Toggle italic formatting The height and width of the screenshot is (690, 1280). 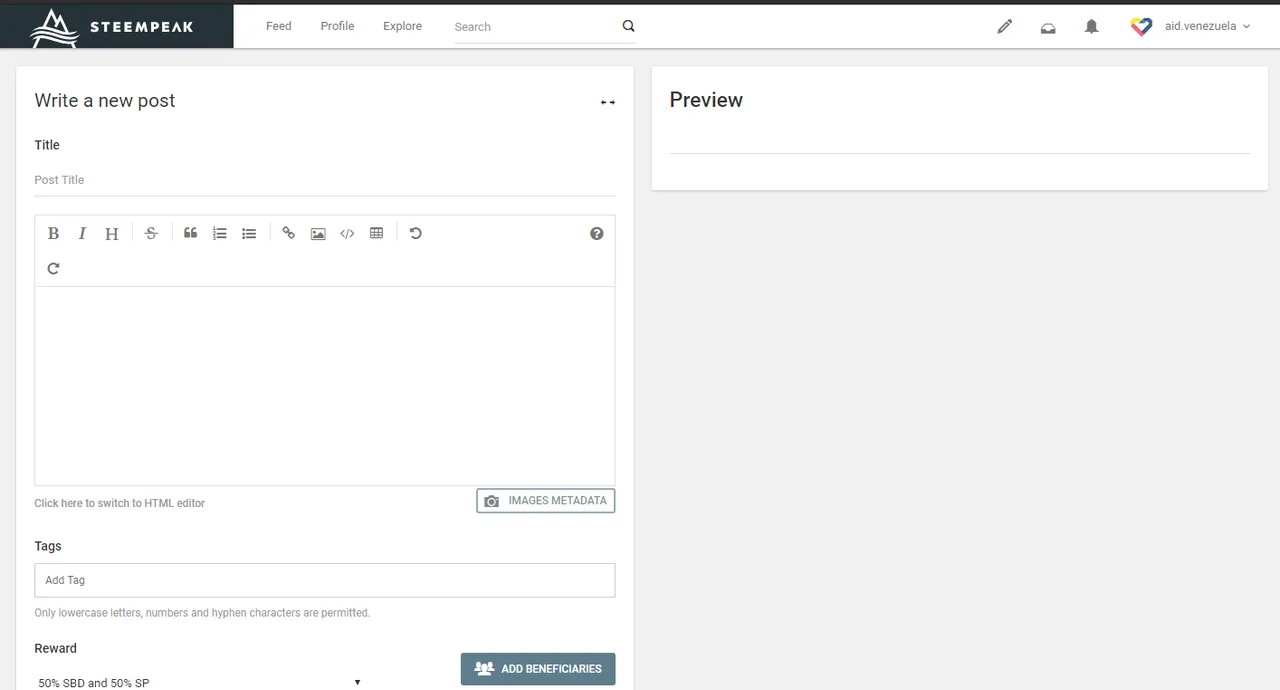(x=82, y=233)
